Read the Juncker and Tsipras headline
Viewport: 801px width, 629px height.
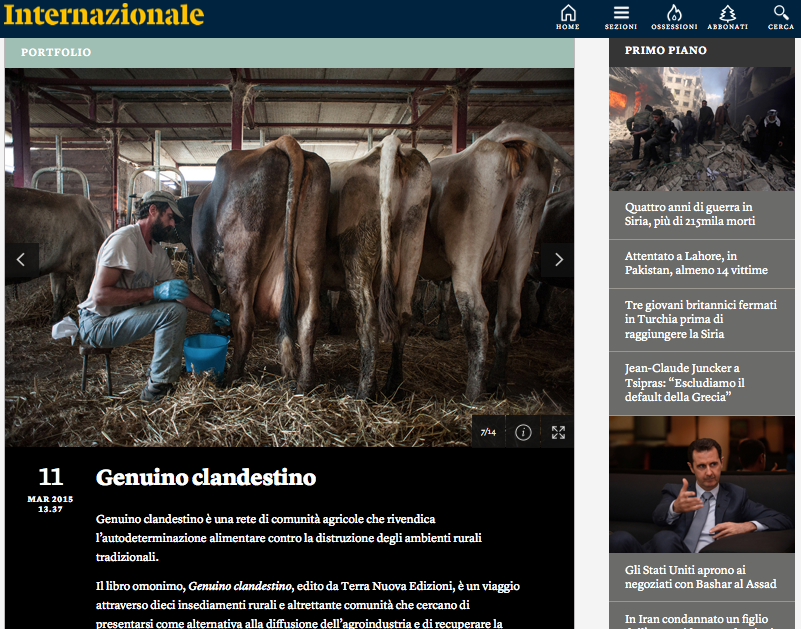coord(685,382)
